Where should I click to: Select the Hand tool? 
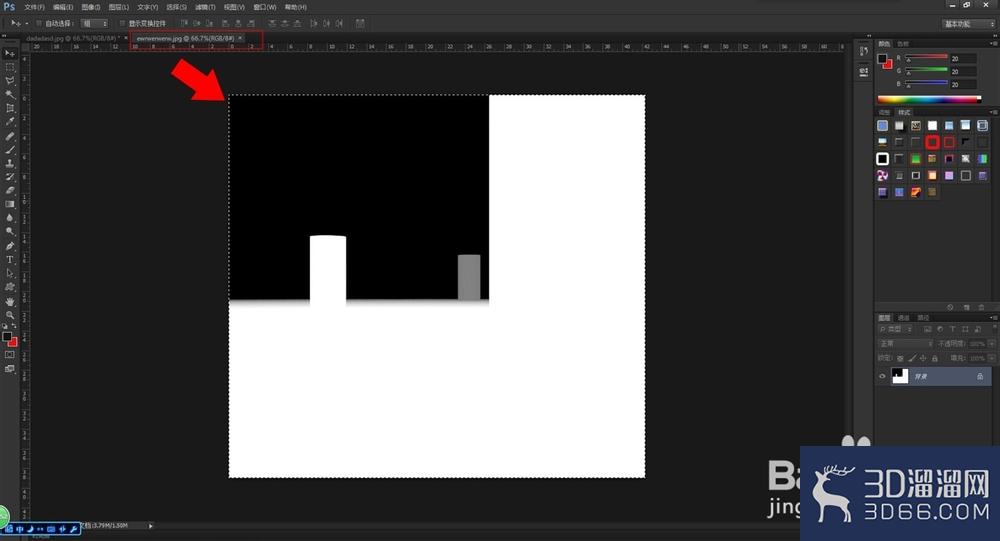(10, 301)
